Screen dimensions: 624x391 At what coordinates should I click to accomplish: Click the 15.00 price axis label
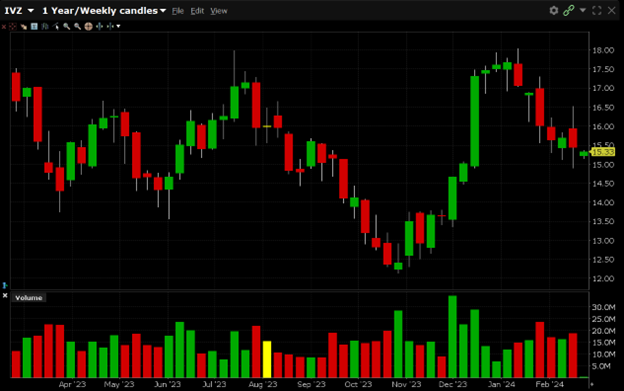[x=603, y=164]
